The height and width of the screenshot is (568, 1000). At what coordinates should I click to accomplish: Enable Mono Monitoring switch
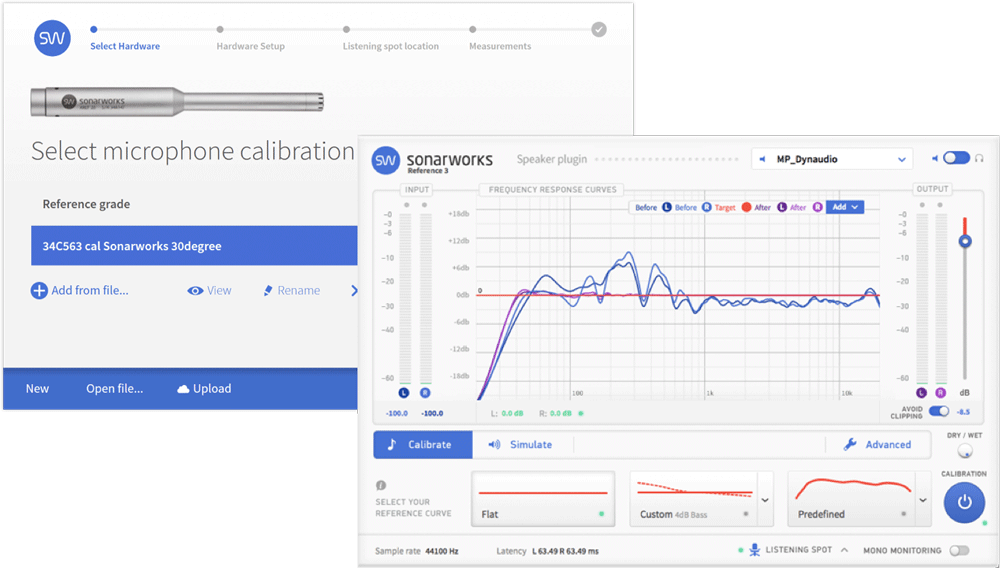tap(959, 550)
